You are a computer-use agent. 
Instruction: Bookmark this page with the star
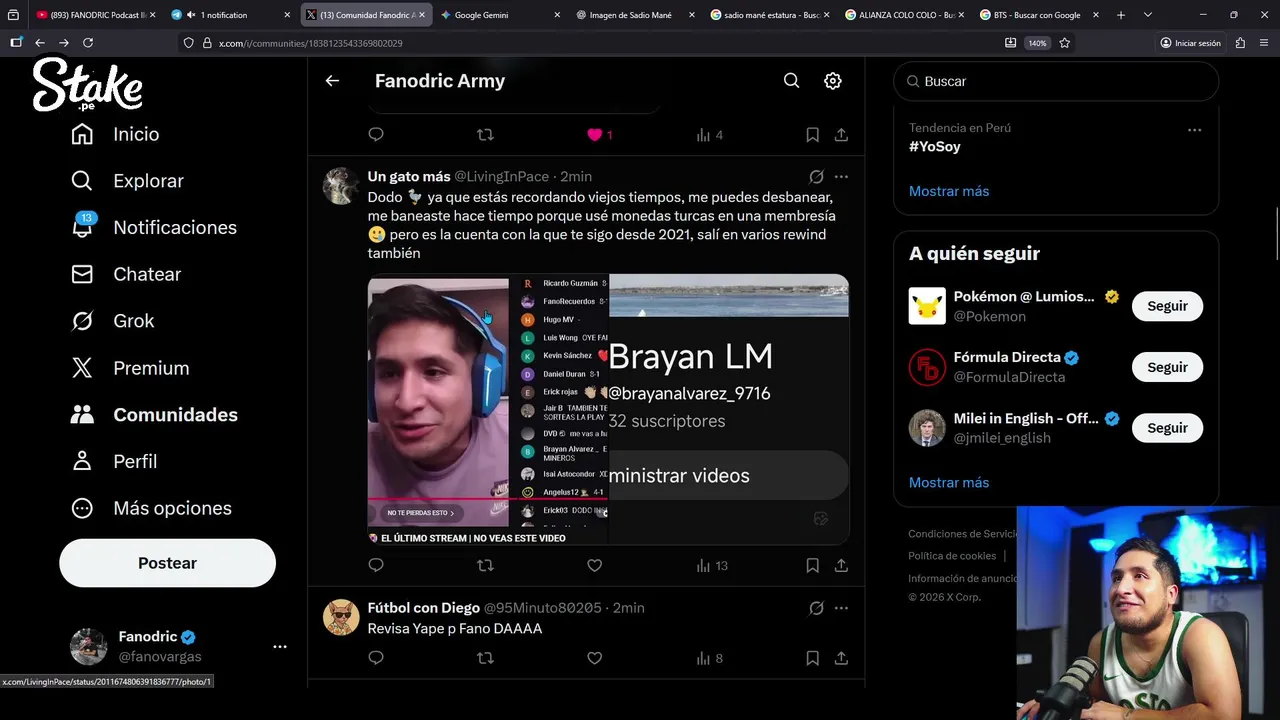pos(1064,43)
